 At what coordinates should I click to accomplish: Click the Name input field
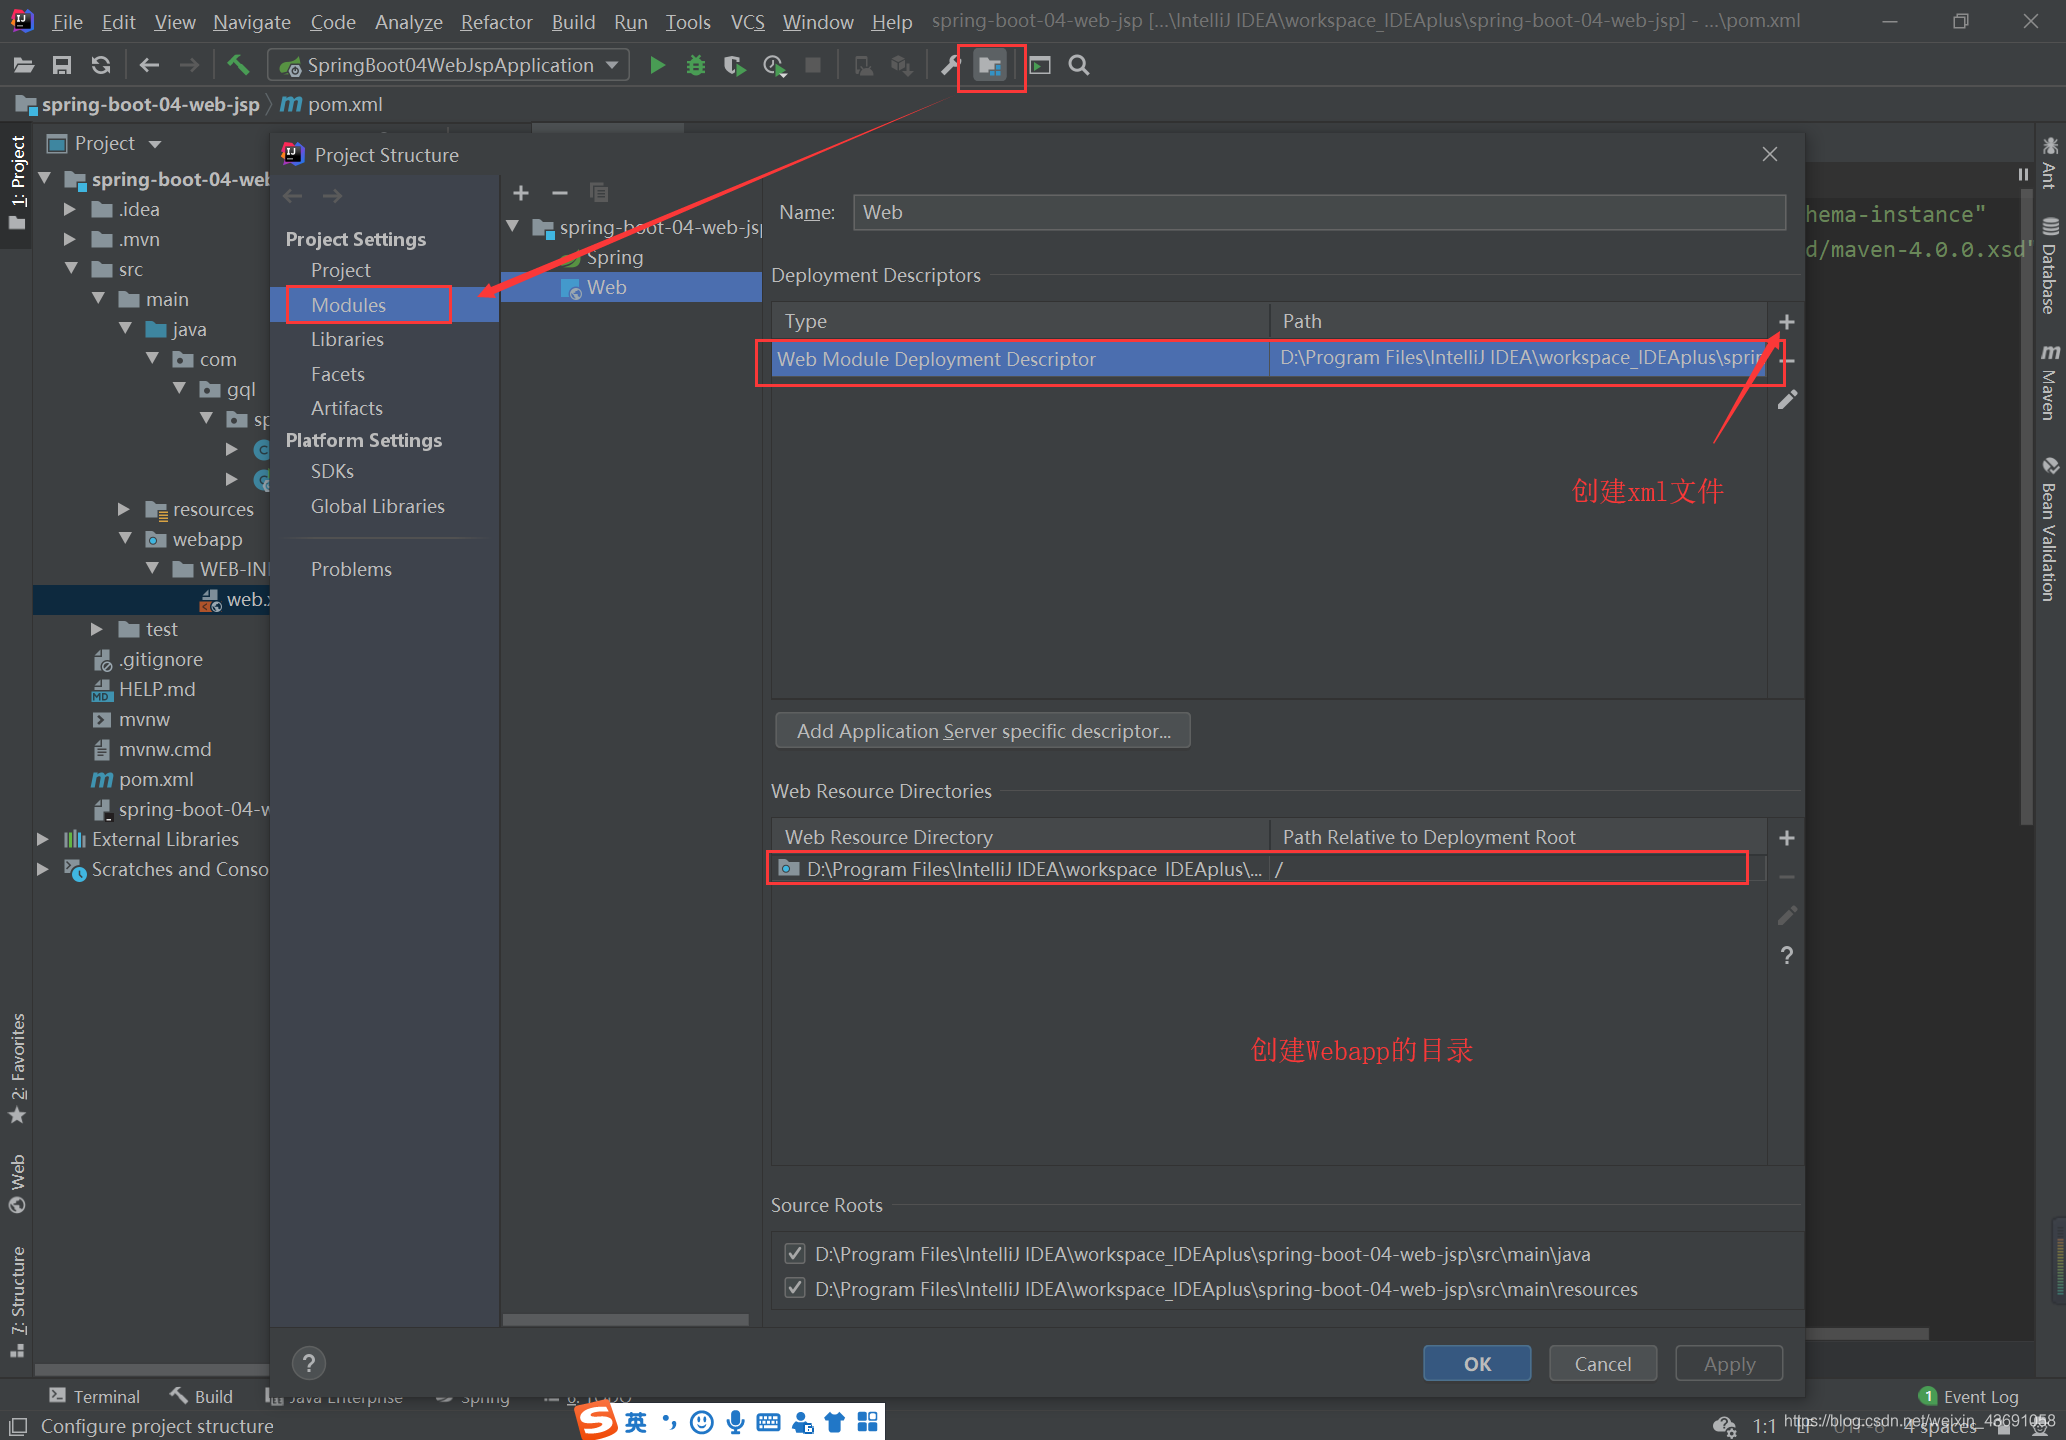coord(1319,212)
